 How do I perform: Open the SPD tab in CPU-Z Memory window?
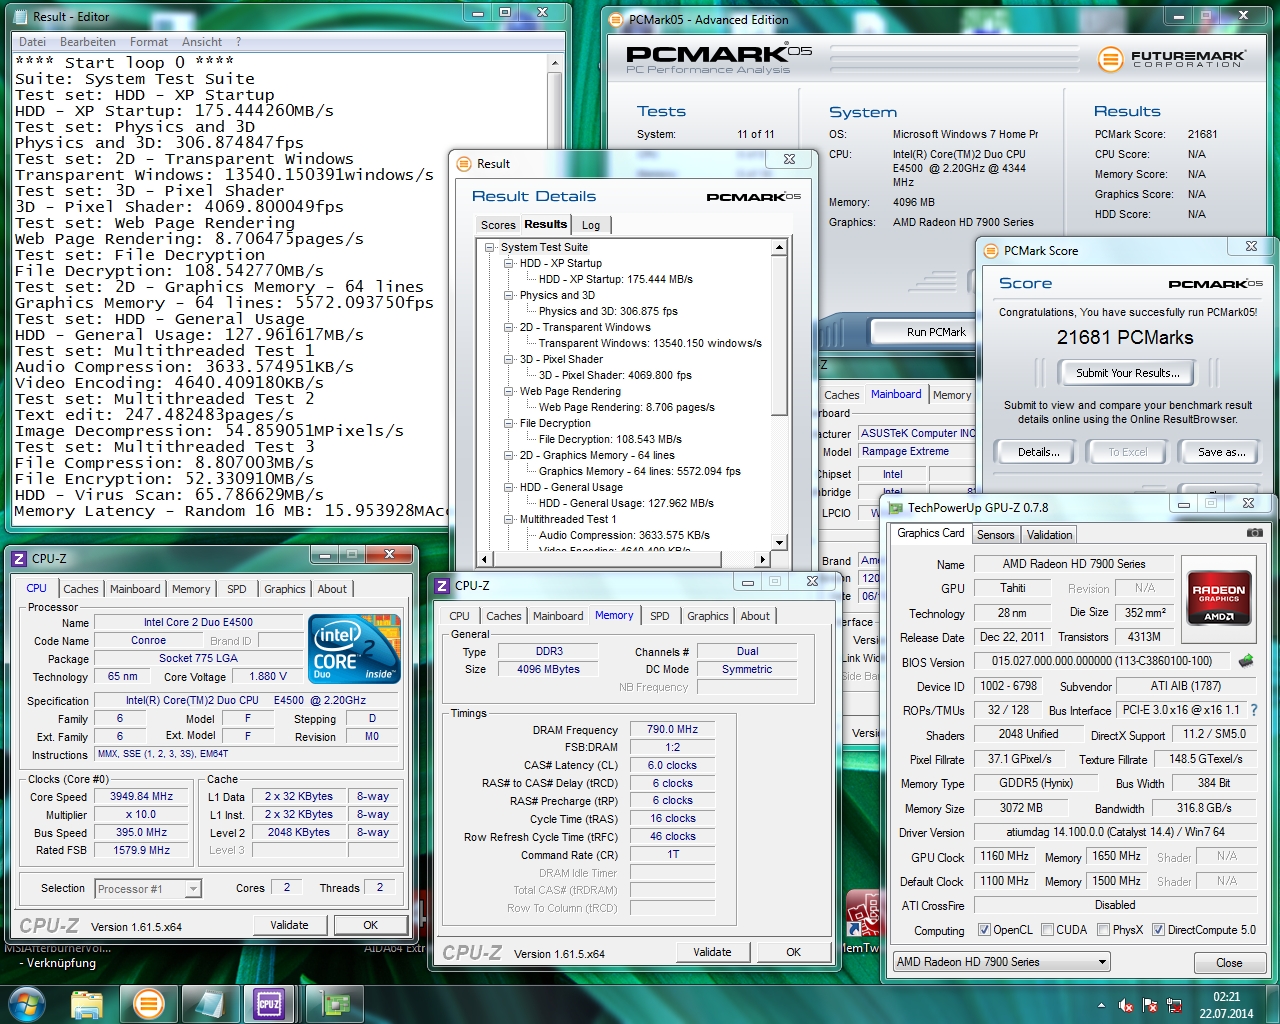[660, 616]
